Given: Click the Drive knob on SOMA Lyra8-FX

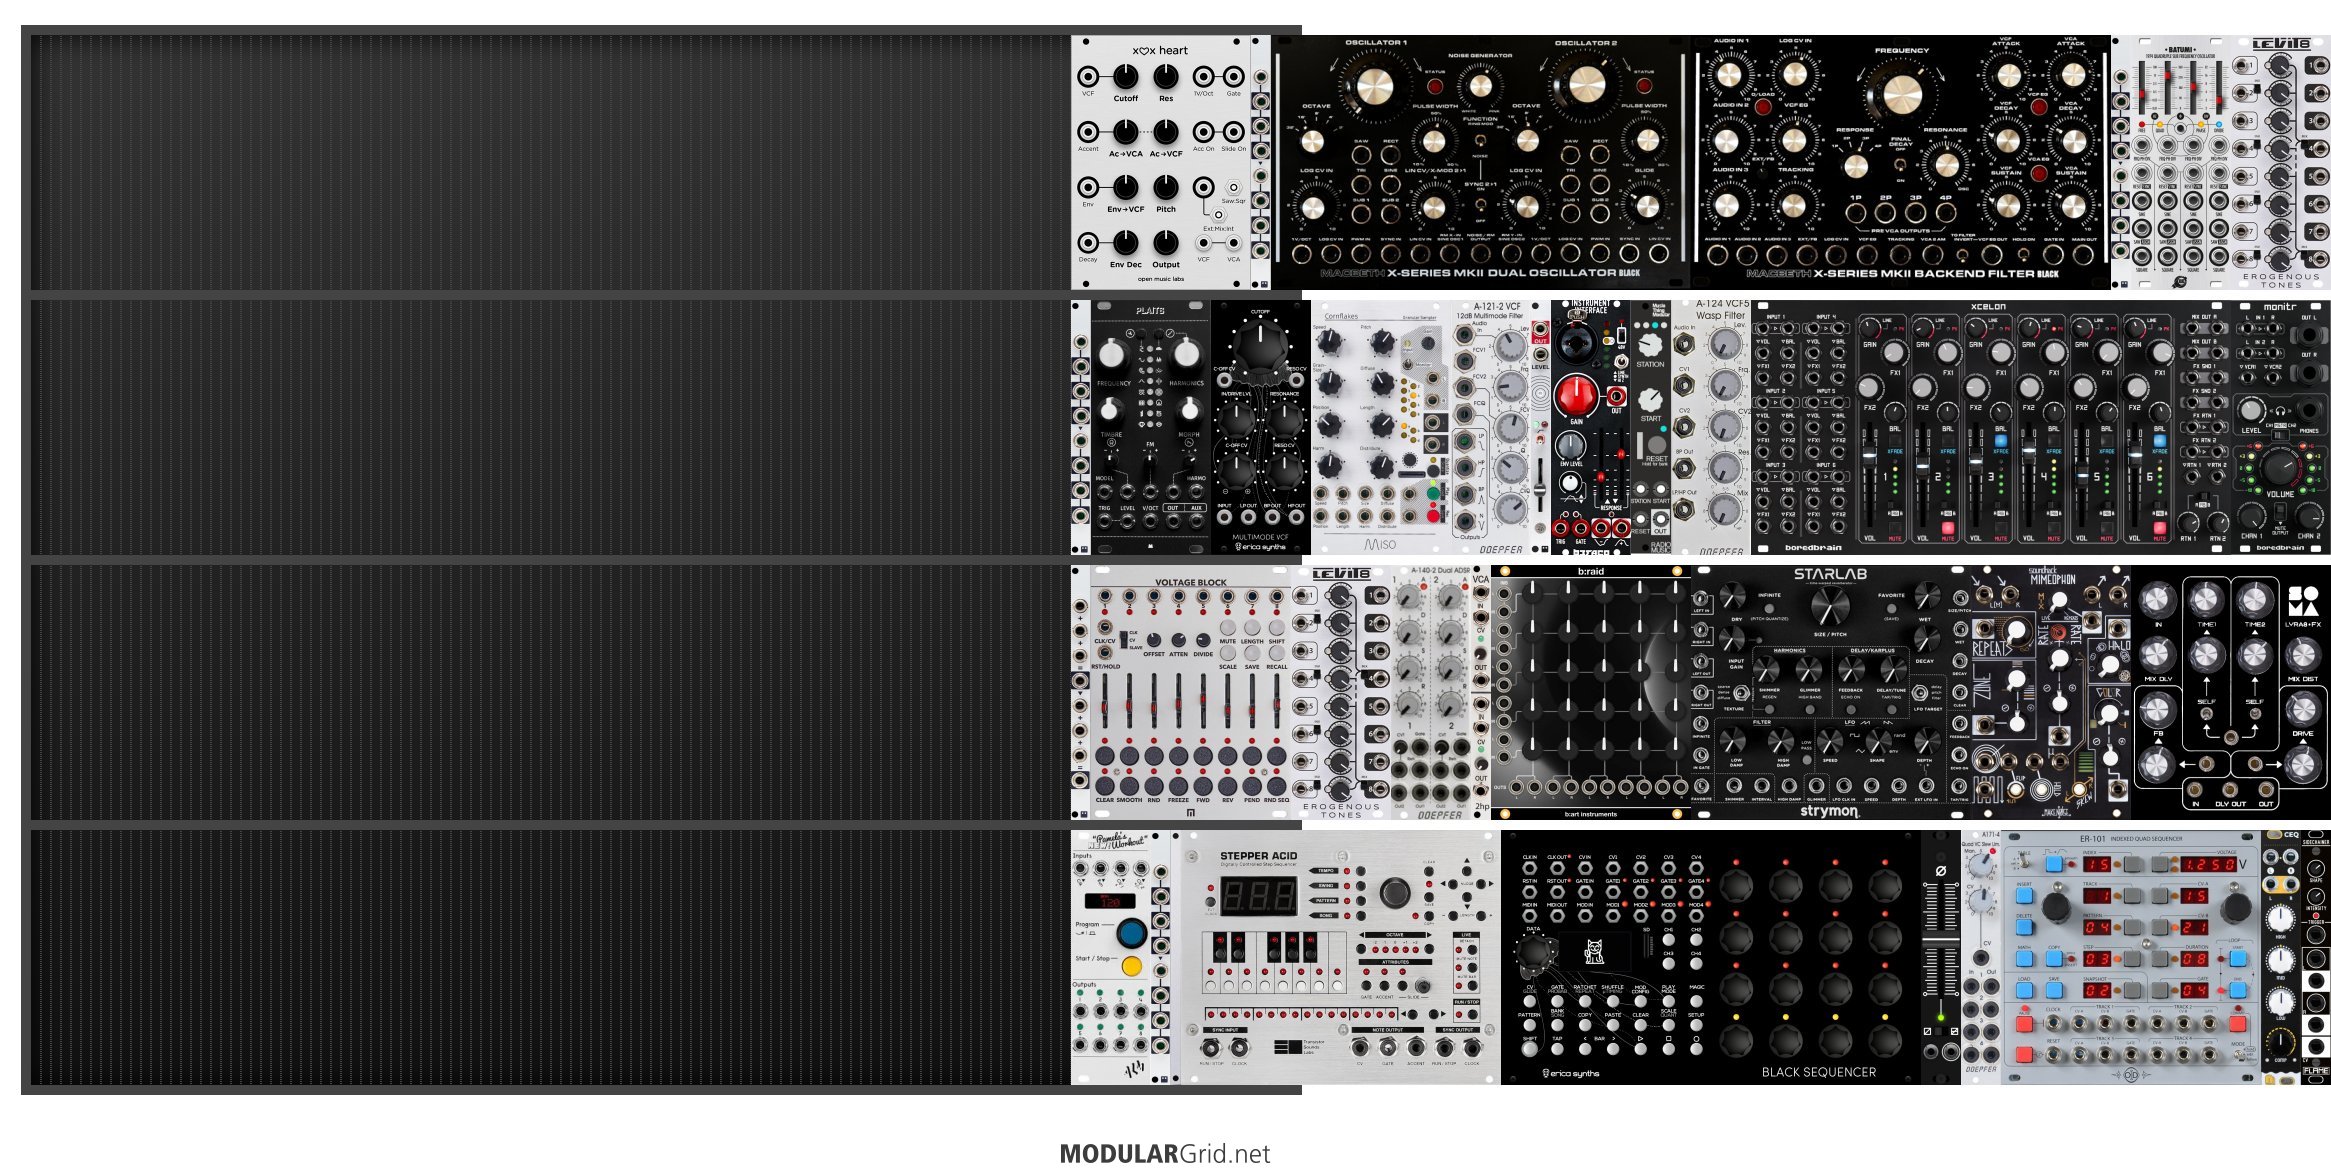Looking at the screenshot, I should point(2302,708).
